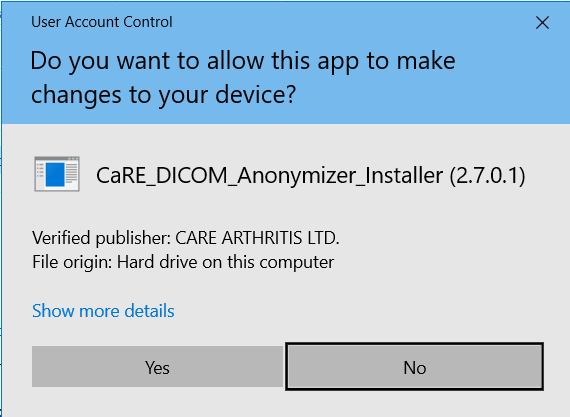570x417 pixels.
Task: Click the Verified publisher CARE ARTHRITIS LTD. line
Action: tap(186, 238)
